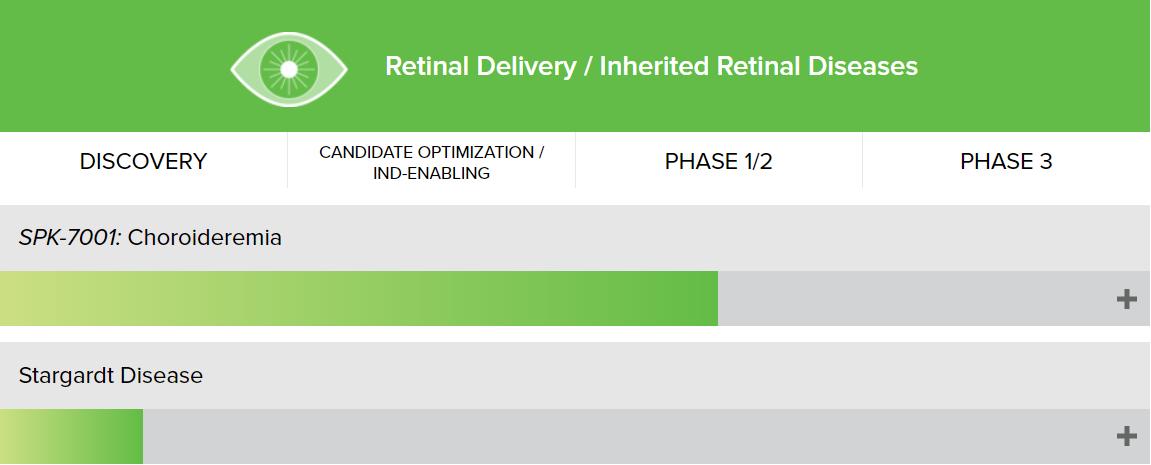Click the green filled Choroideremia progress bar
This screenshot has height=465, width=1151.
coord(358,299)
